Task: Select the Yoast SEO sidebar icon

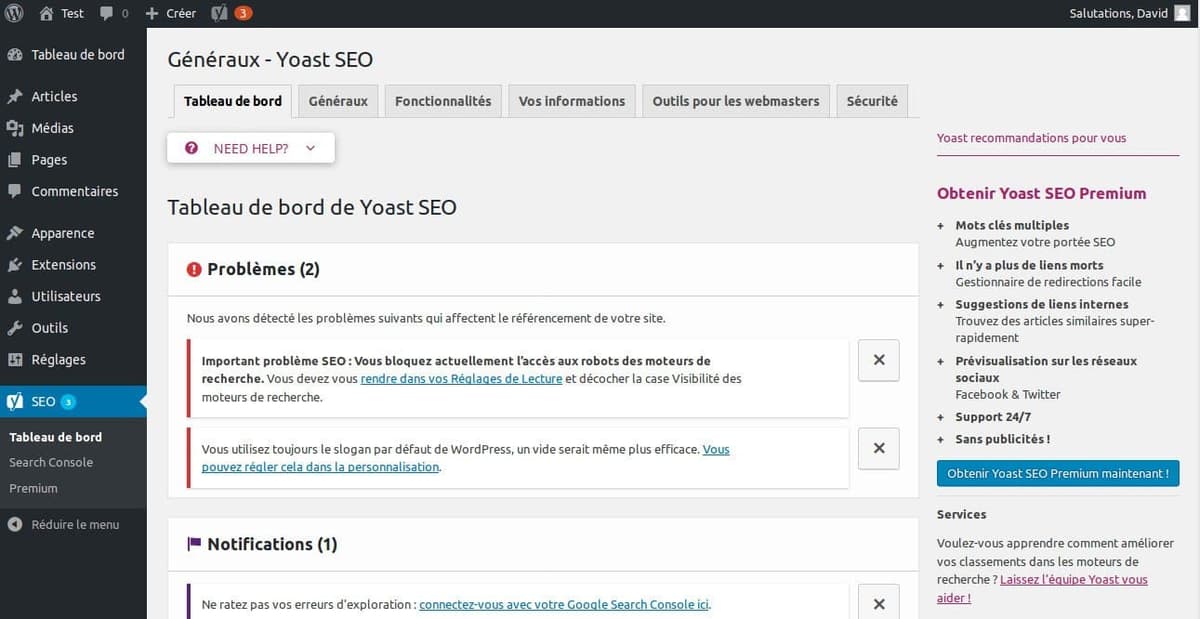Action: 15,401
